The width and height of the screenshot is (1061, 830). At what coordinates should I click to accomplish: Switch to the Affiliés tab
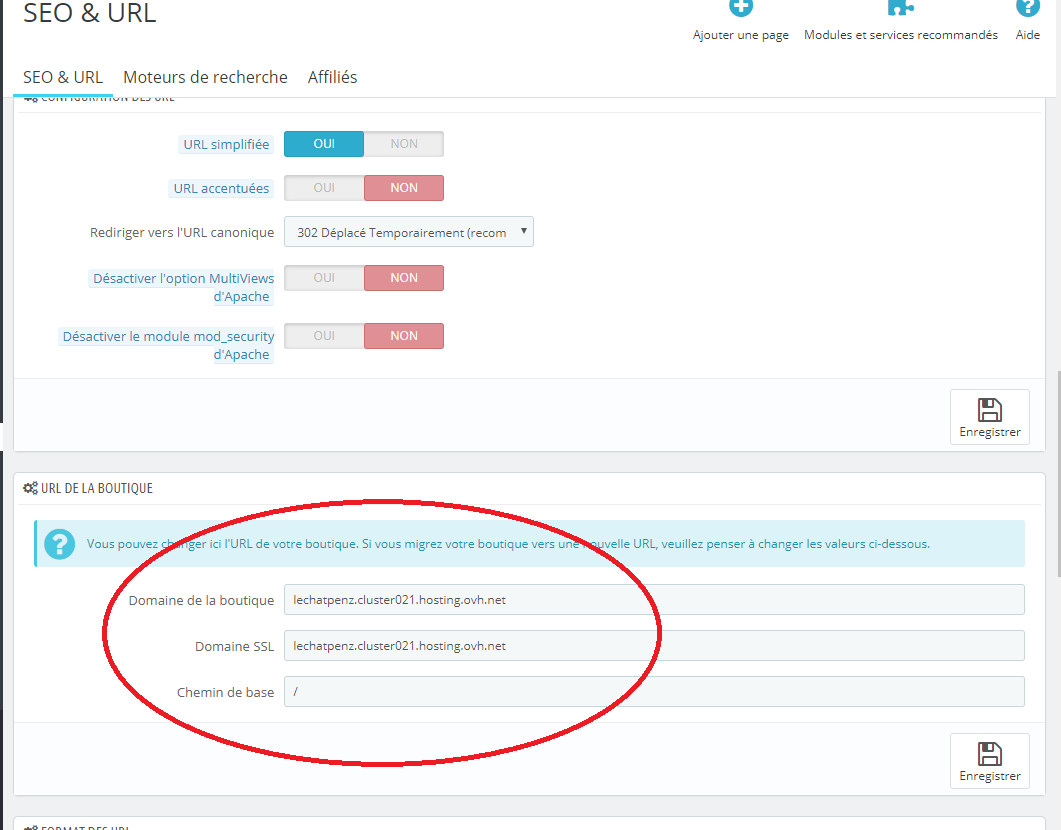click(332, 77)
